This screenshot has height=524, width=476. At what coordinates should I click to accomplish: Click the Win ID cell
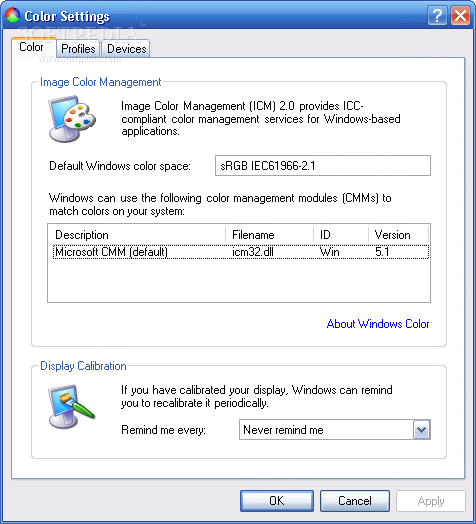pyautogui.click(x=330, y=252)
